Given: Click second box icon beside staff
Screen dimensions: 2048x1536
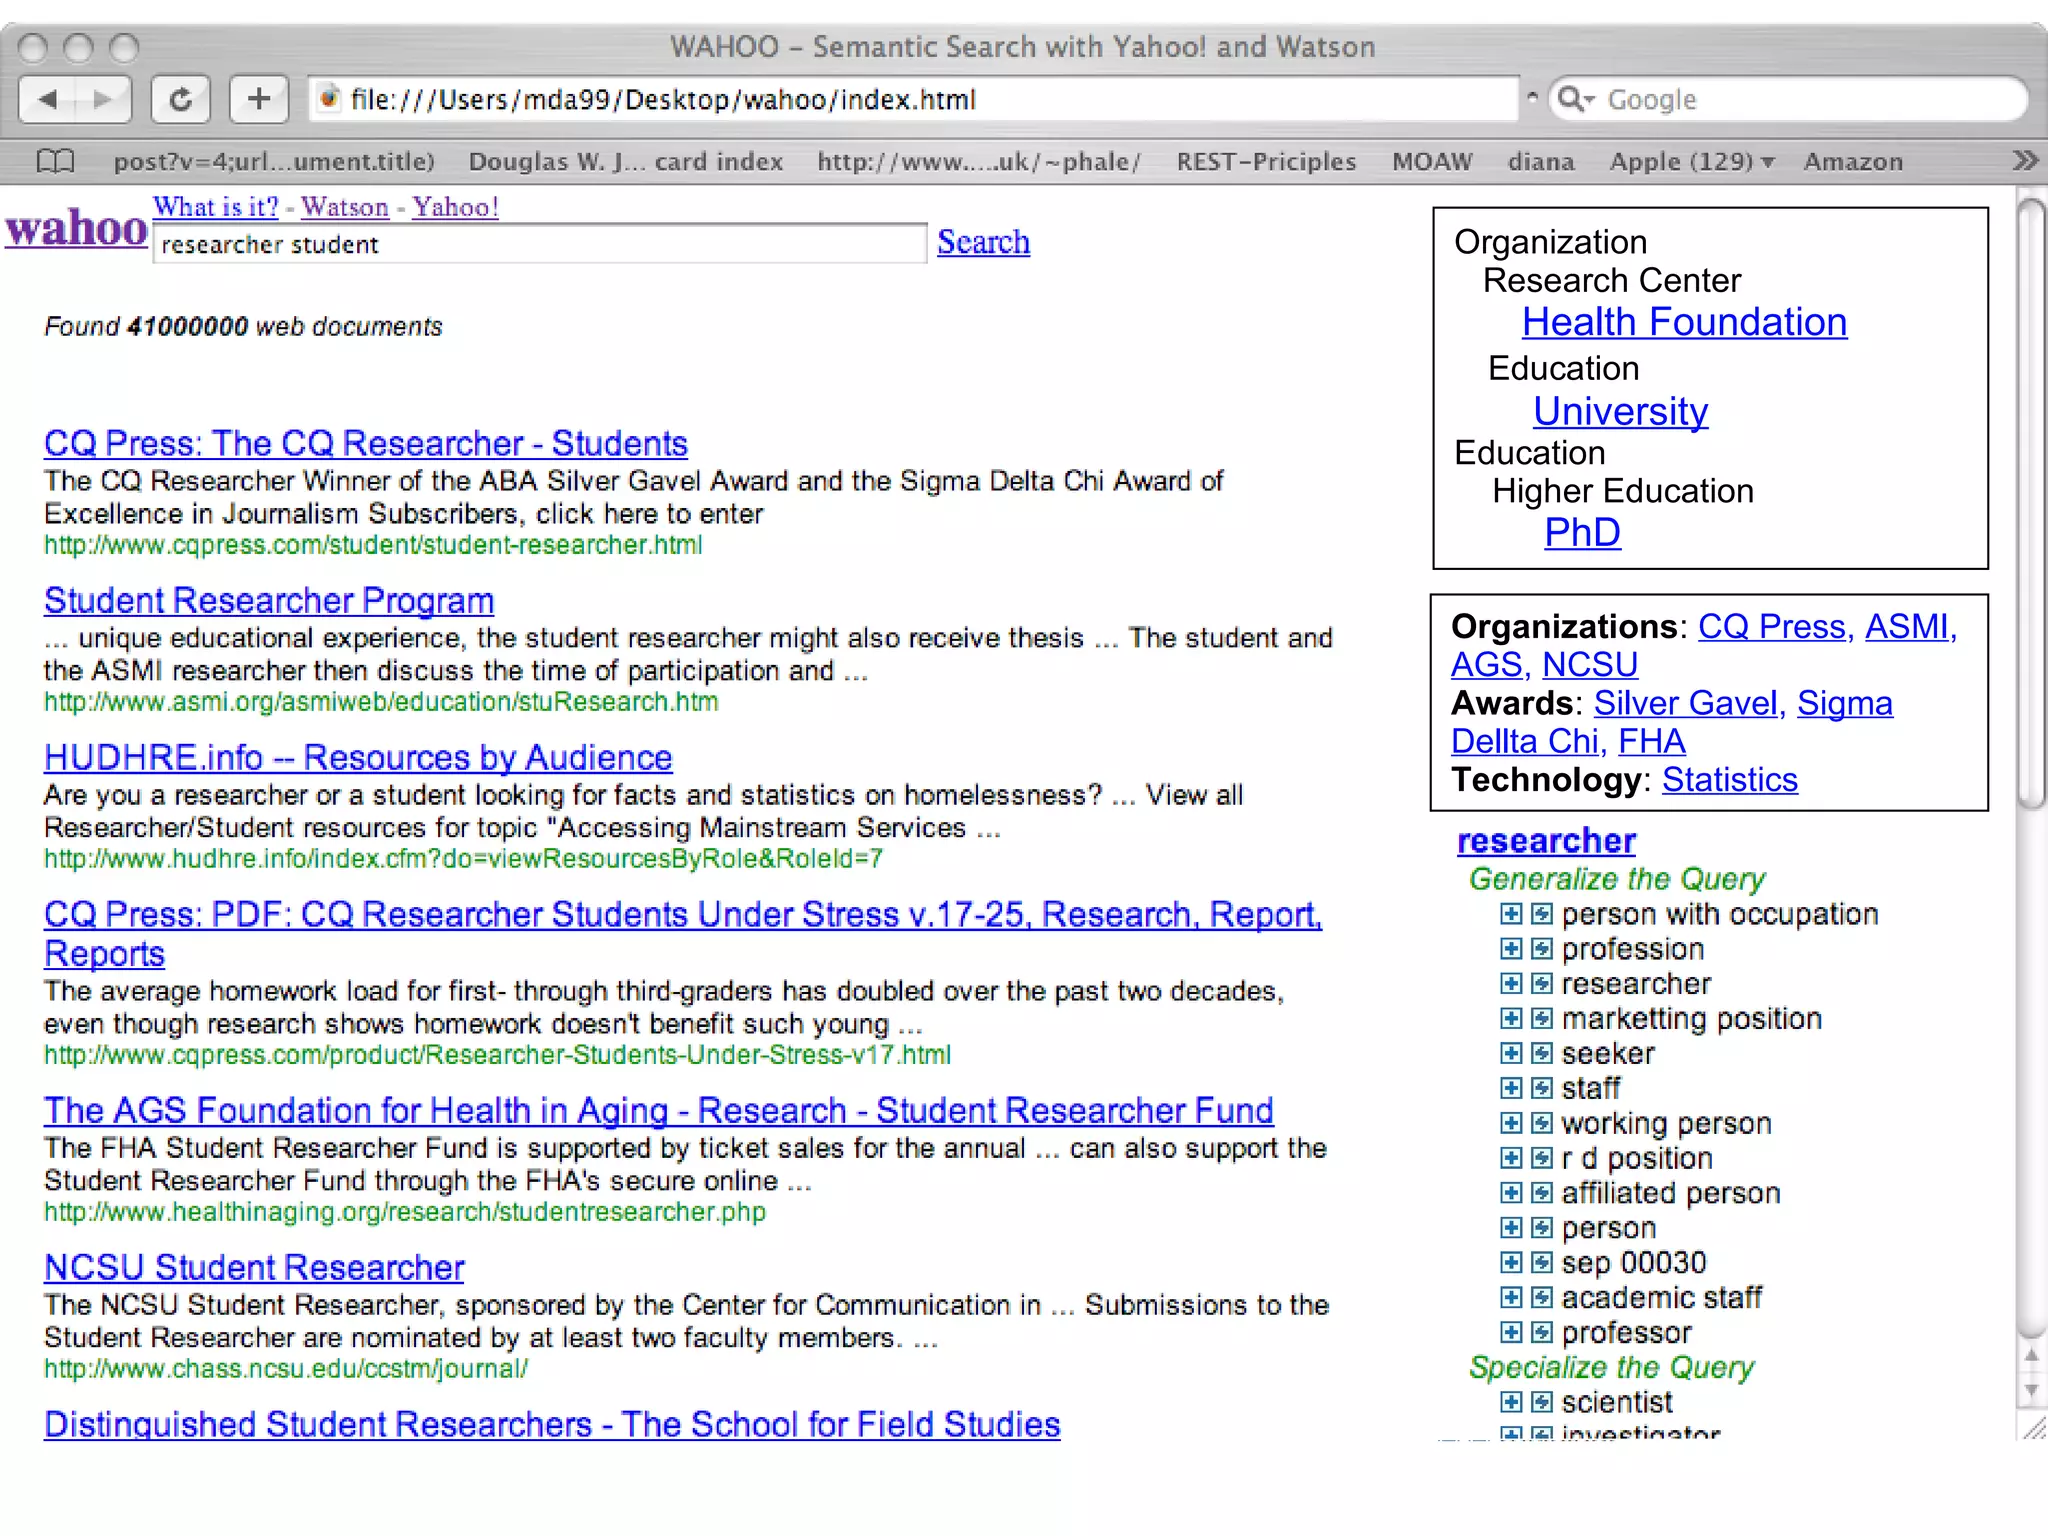Looking at the screenshot, I should click(1542, 1089).
